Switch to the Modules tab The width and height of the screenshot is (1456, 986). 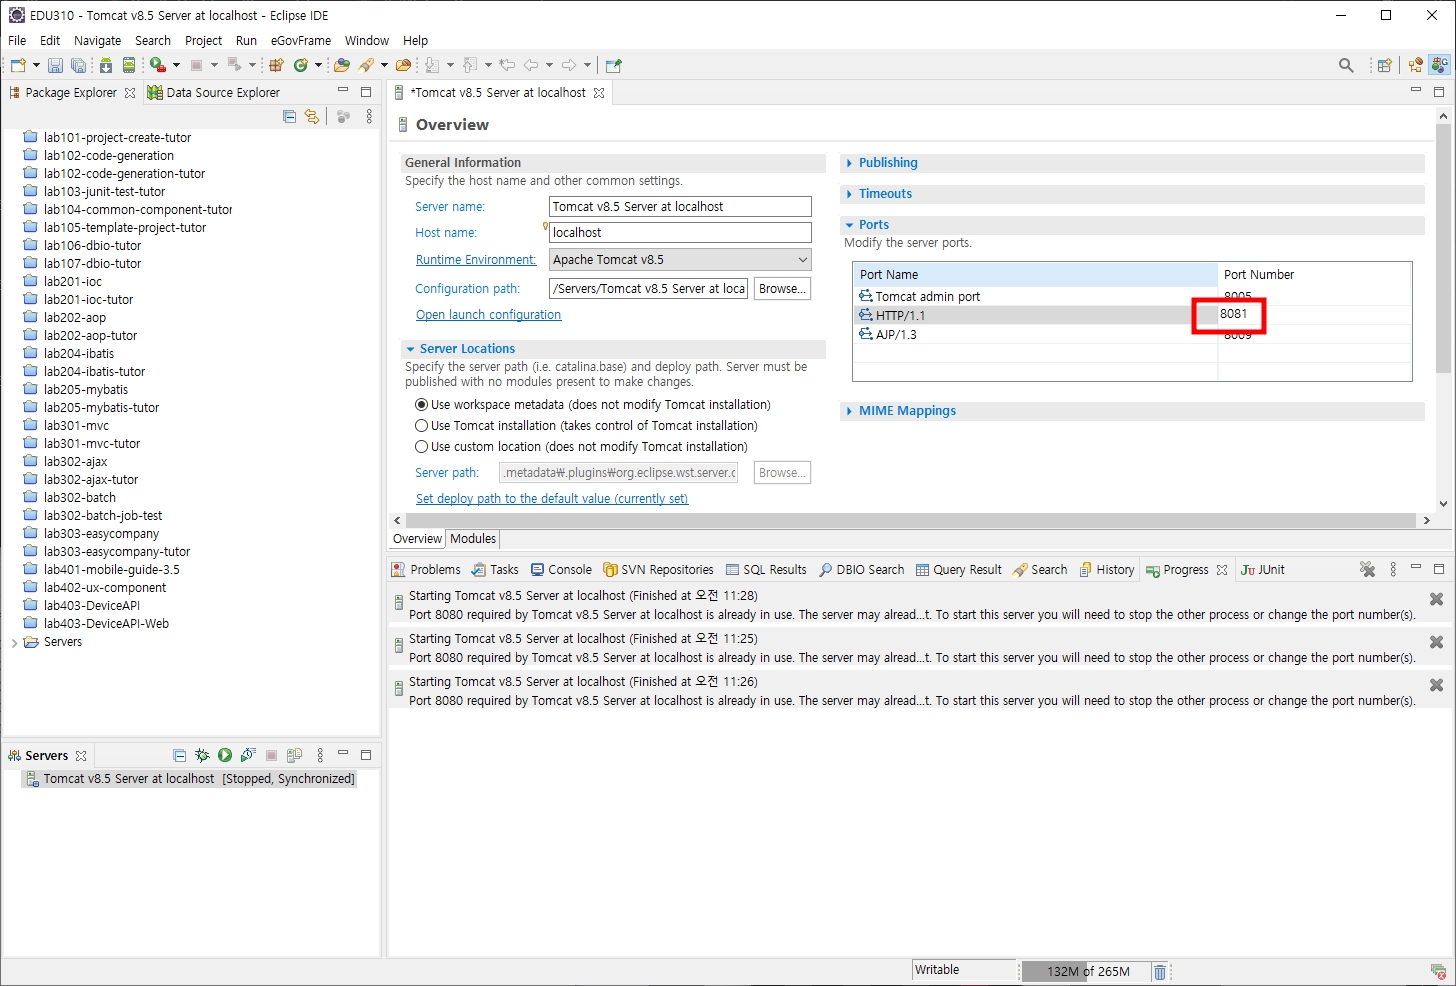(473, 539)
